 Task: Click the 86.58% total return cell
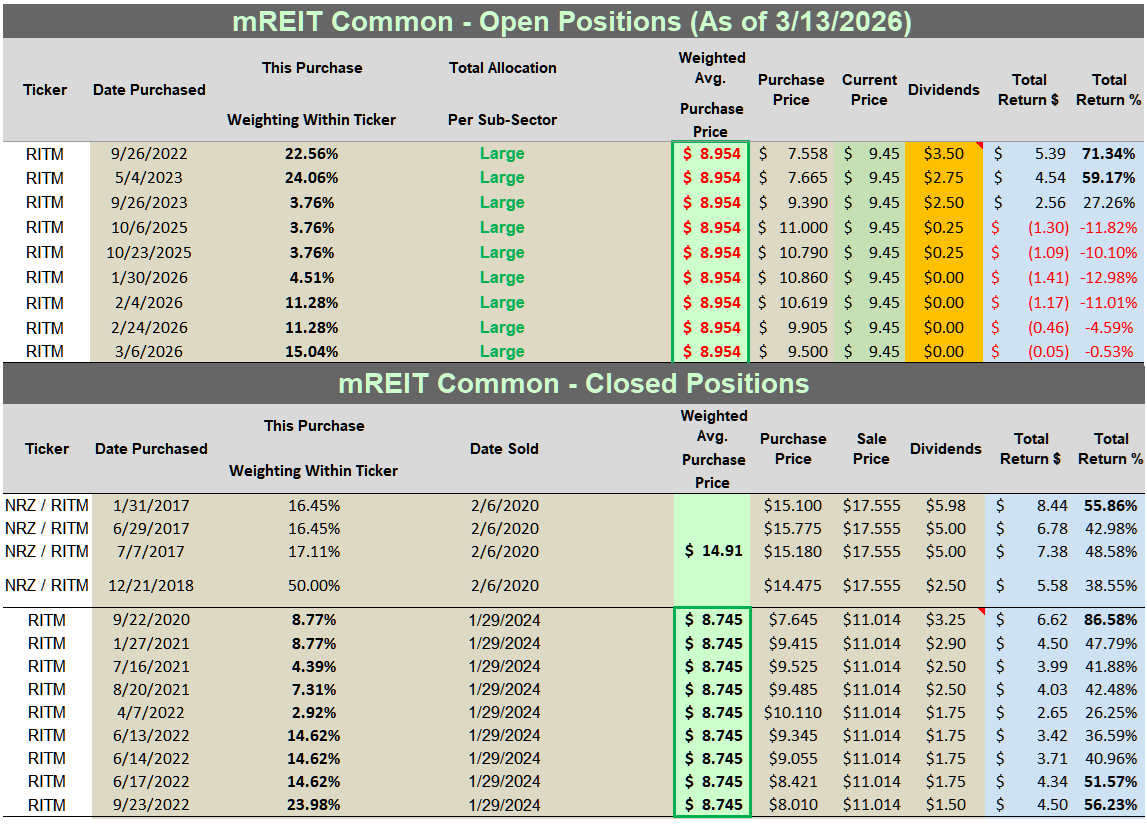(x=1110, y=620)
